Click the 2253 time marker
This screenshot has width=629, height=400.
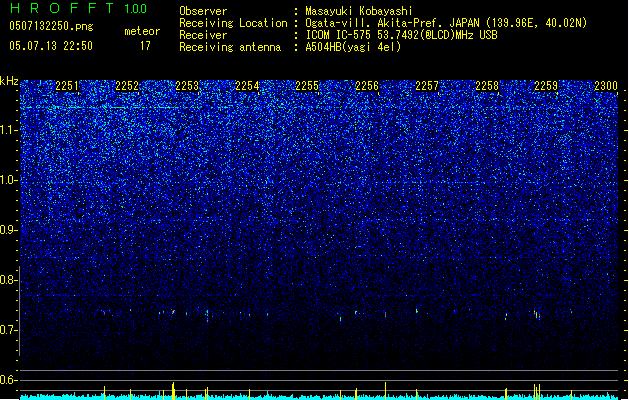(187, 86)
